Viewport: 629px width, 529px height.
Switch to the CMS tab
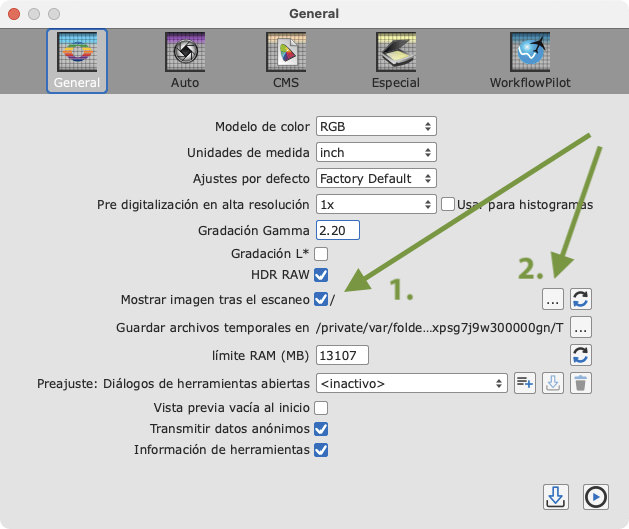click(286, 60)
